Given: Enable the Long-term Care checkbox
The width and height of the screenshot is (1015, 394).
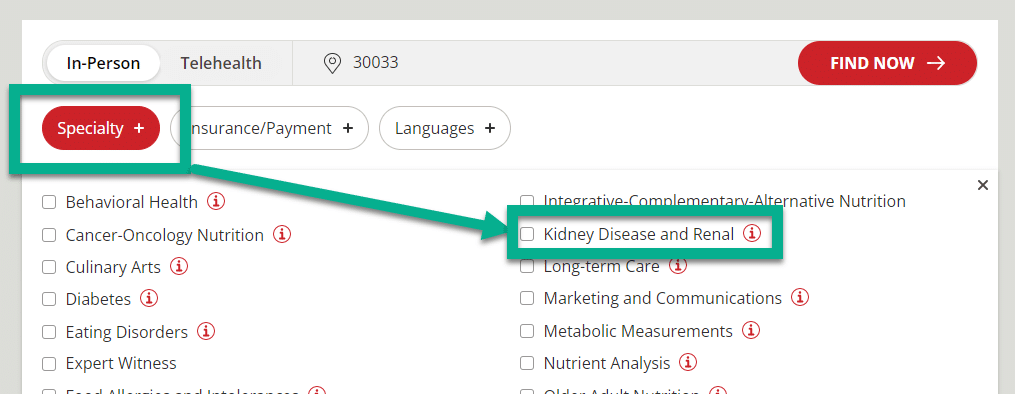Looking at the screenshot, I should (527, 266).
